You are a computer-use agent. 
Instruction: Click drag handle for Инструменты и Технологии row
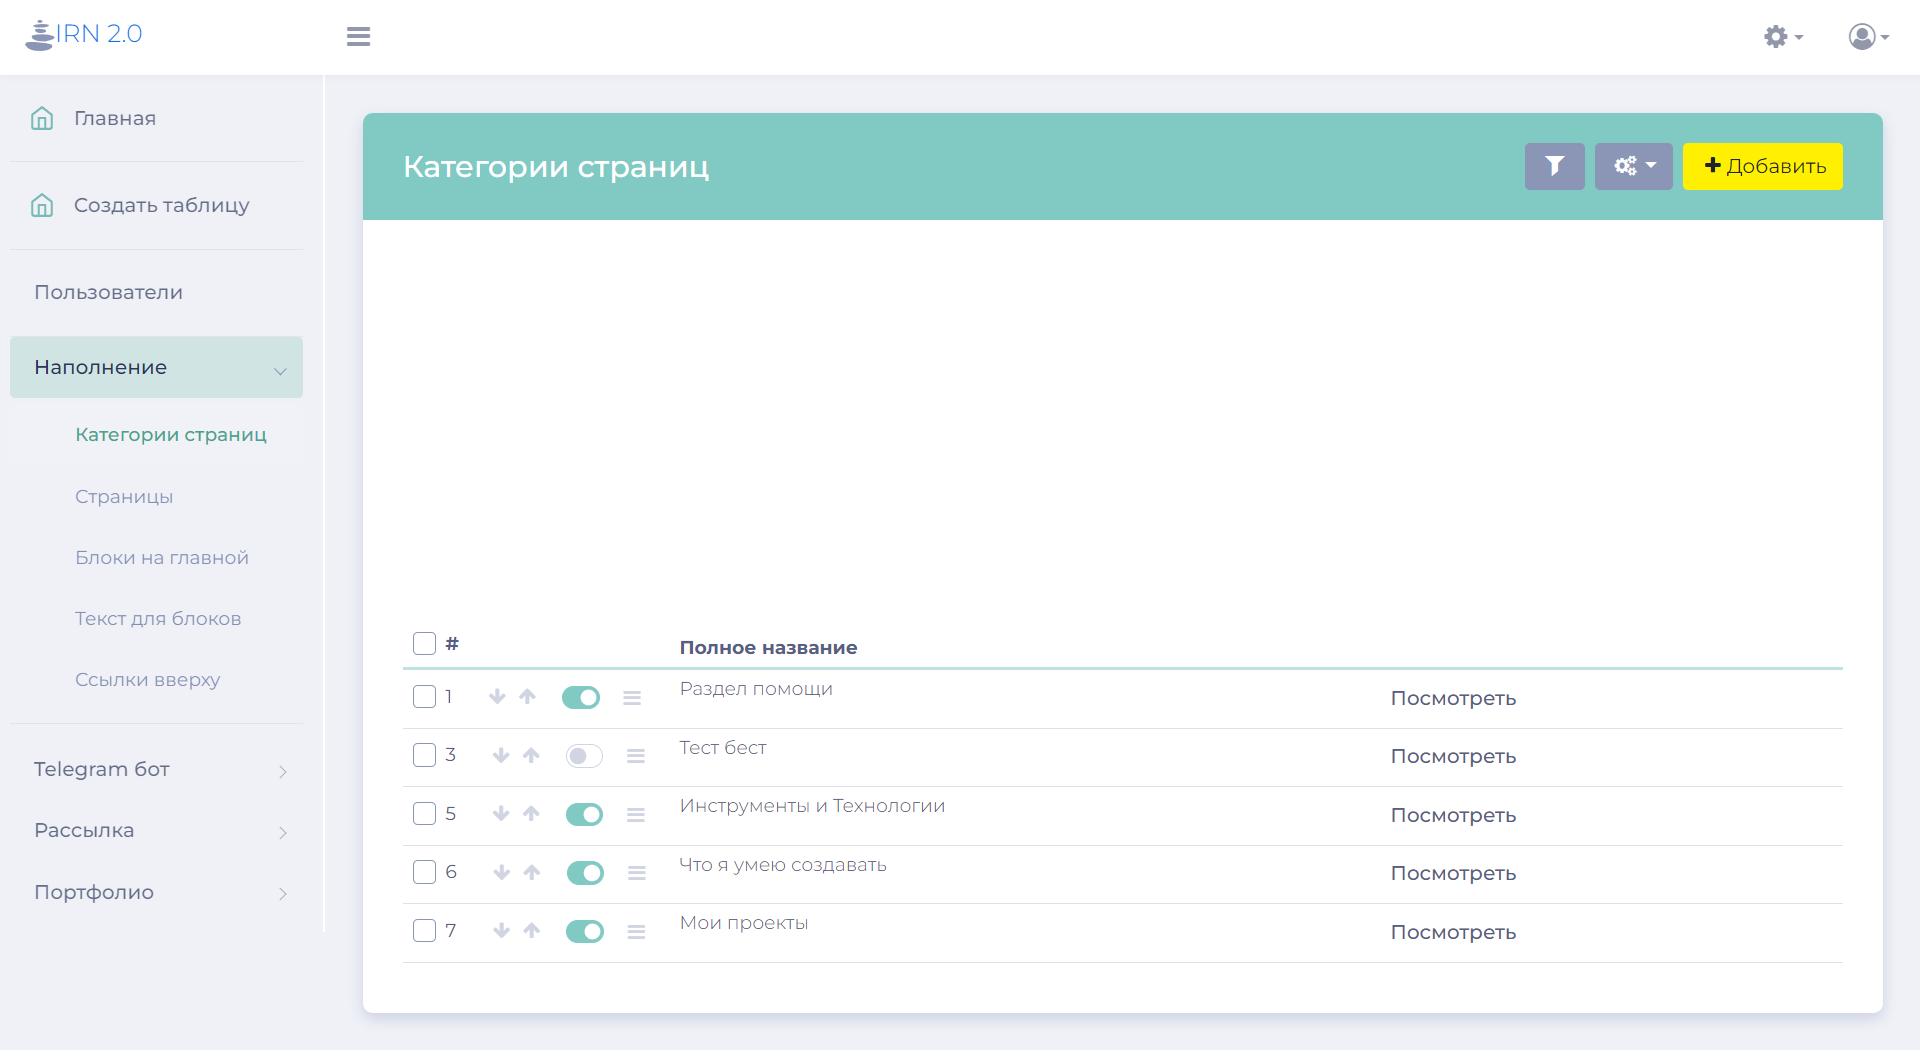636,815
